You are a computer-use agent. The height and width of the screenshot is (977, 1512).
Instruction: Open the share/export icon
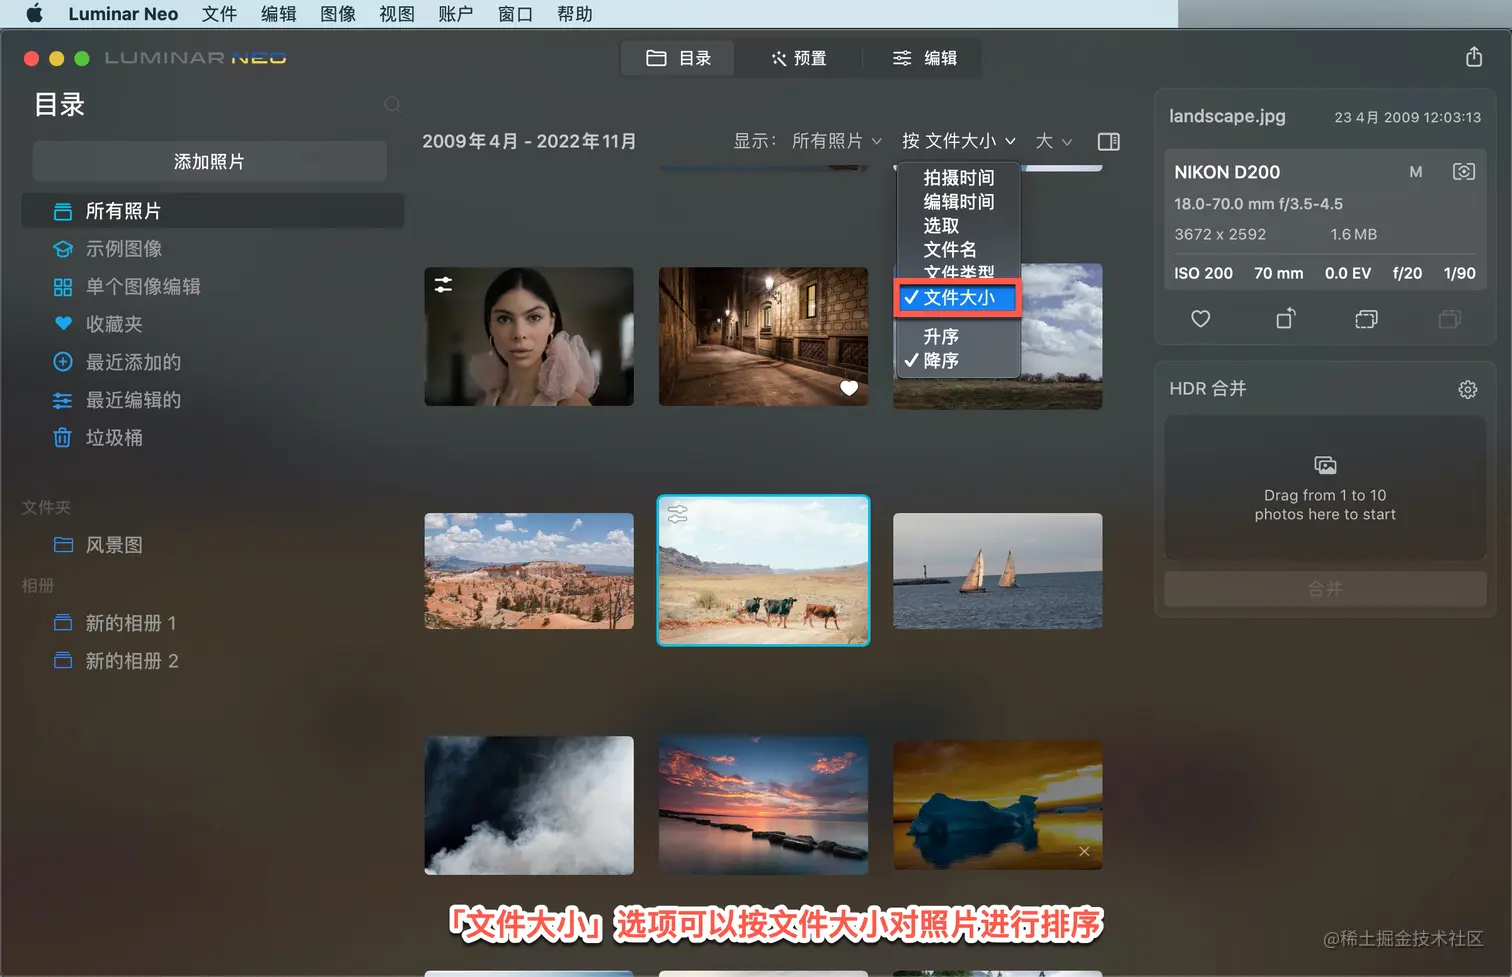[x=1473, y=57]
